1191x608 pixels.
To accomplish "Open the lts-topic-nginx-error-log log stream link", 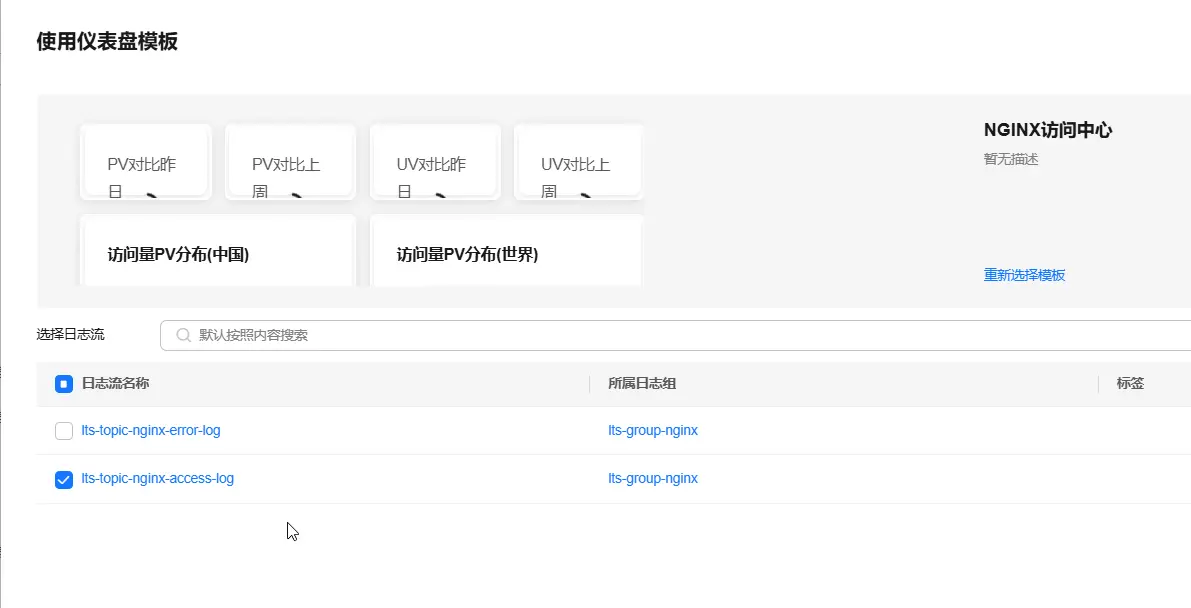I will [x=151, y=431].
